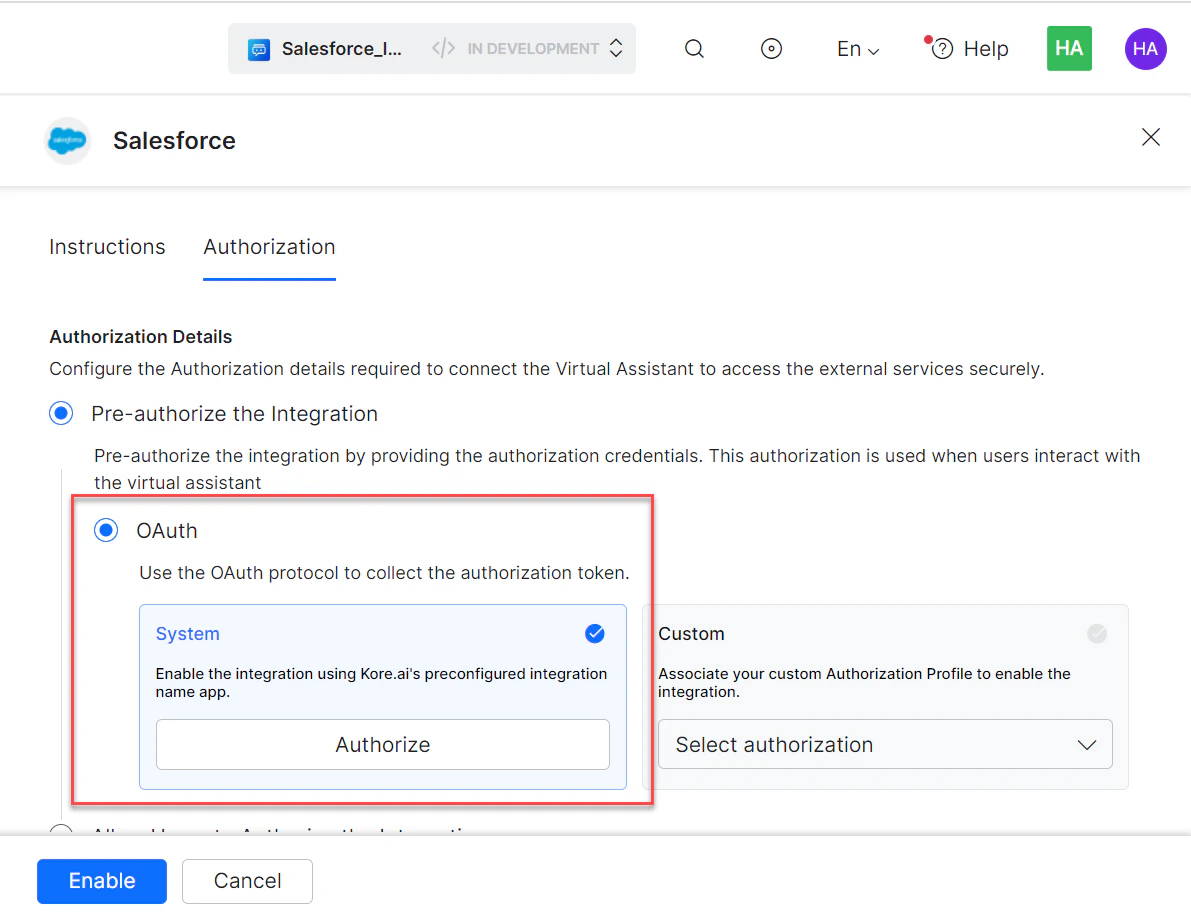Click the blue bot icon next to Salesforce_I
This screenshot has width=1191, height=913.
click(259, 48)
